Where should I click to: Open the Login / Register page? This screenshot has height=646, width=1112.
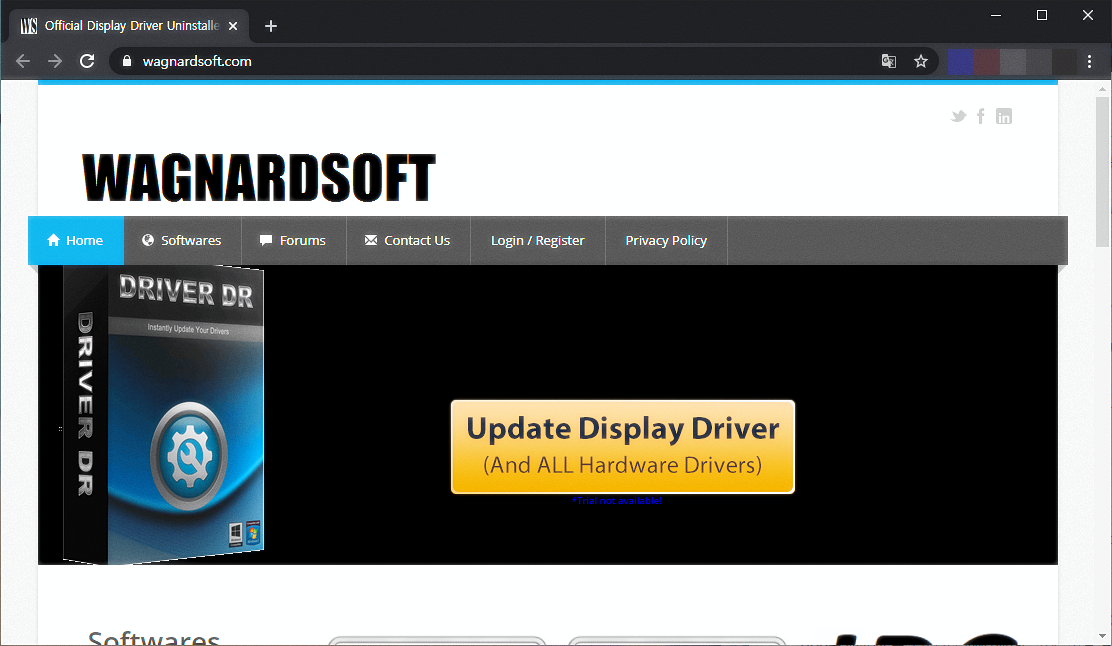[538, 240]
